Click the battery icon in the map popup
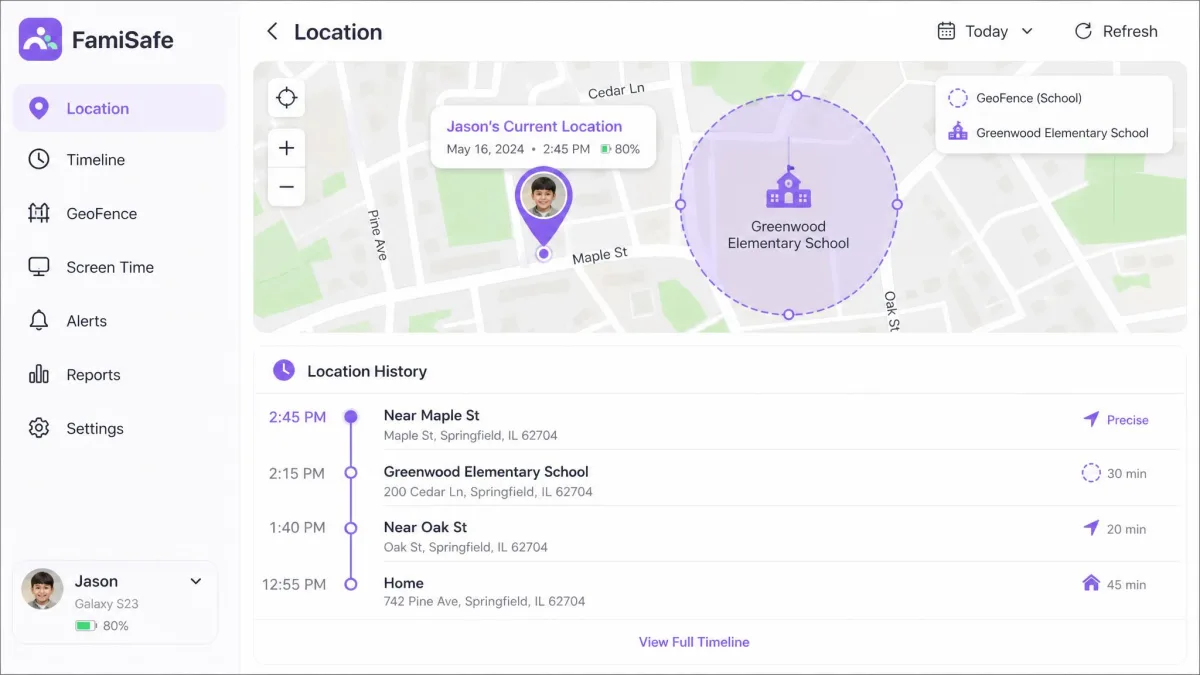 pos(606,149)
